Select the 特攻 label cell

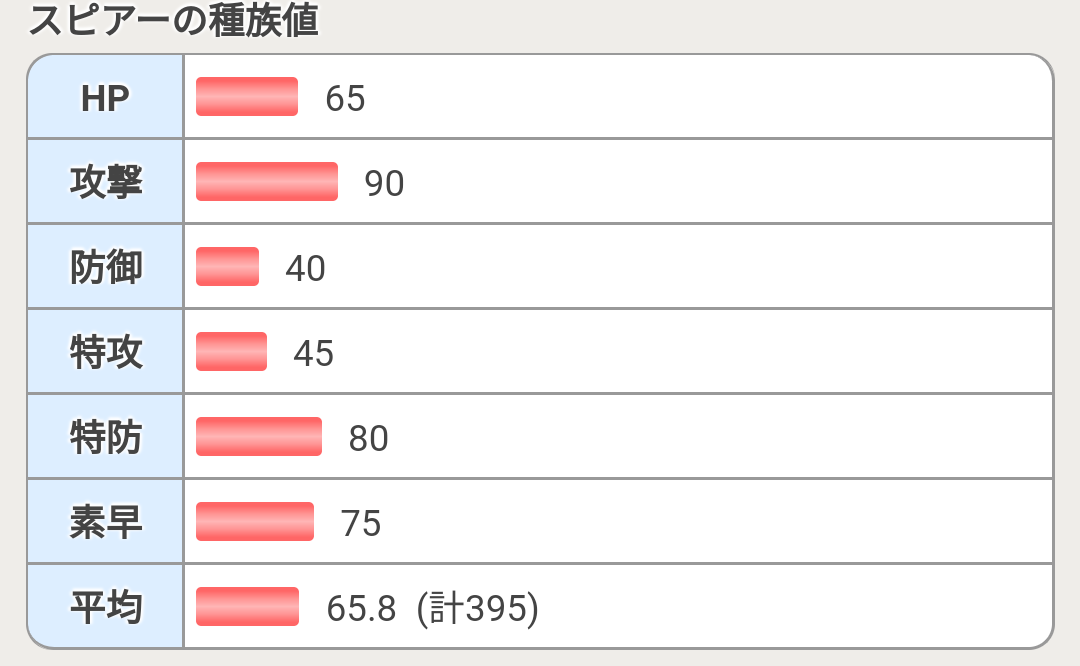pos(105,352)
